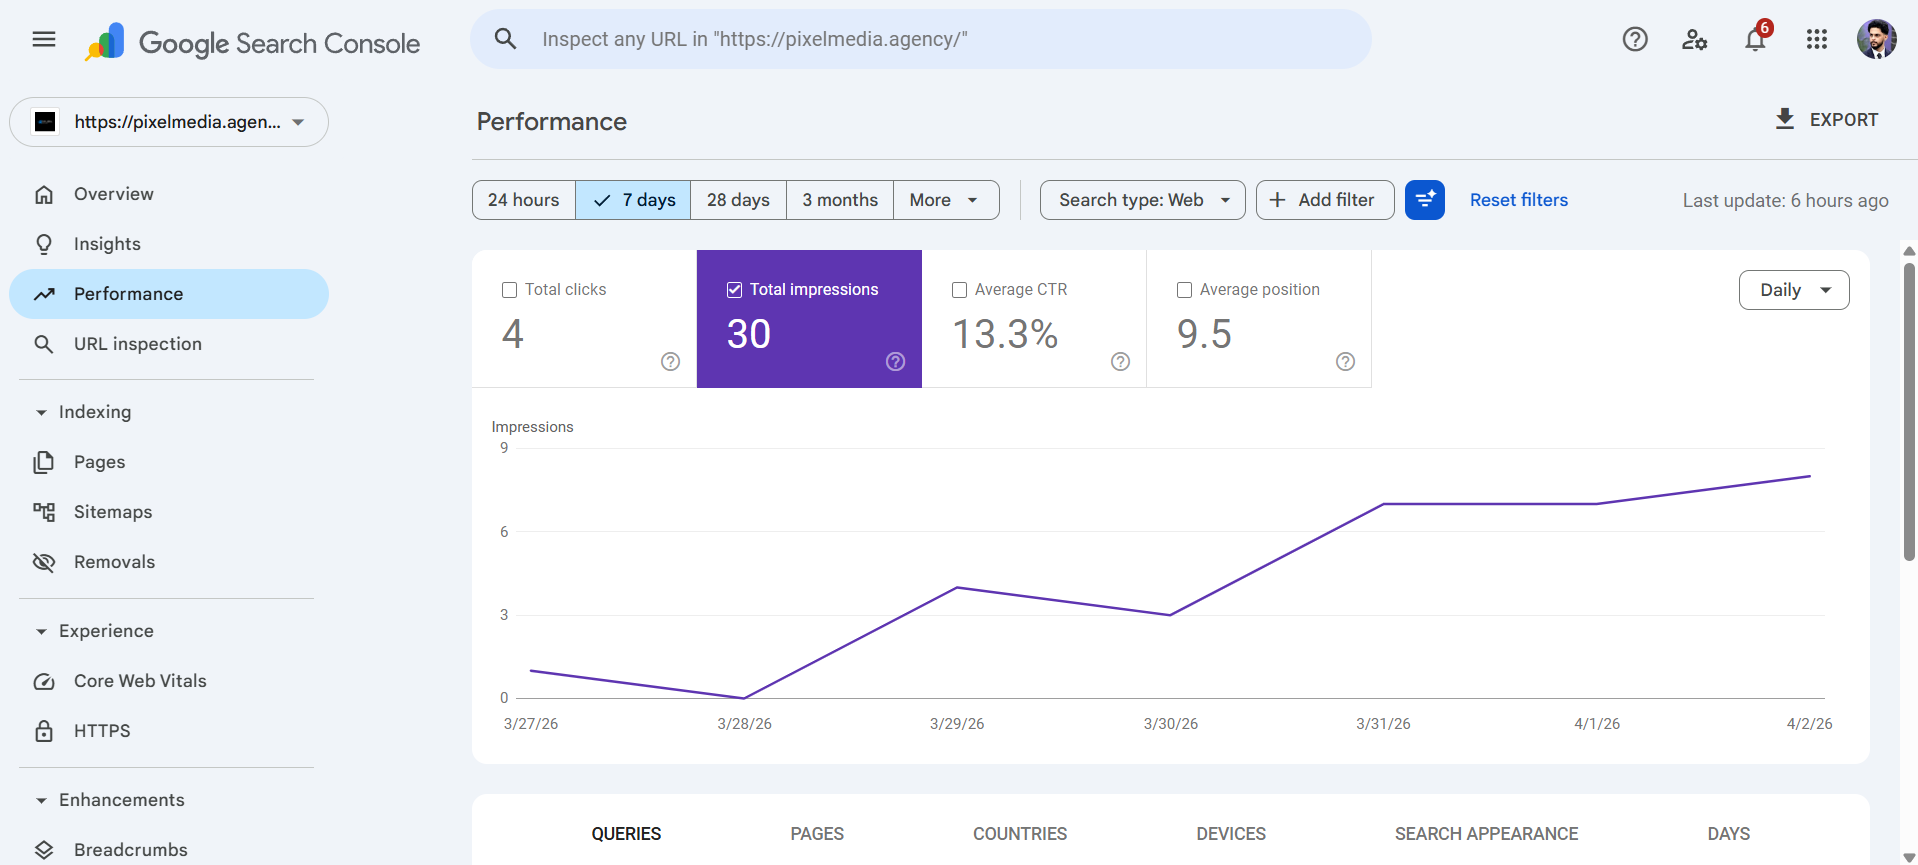
Task: Open the property selector dropdown
Action: click(x=169, y=122)
